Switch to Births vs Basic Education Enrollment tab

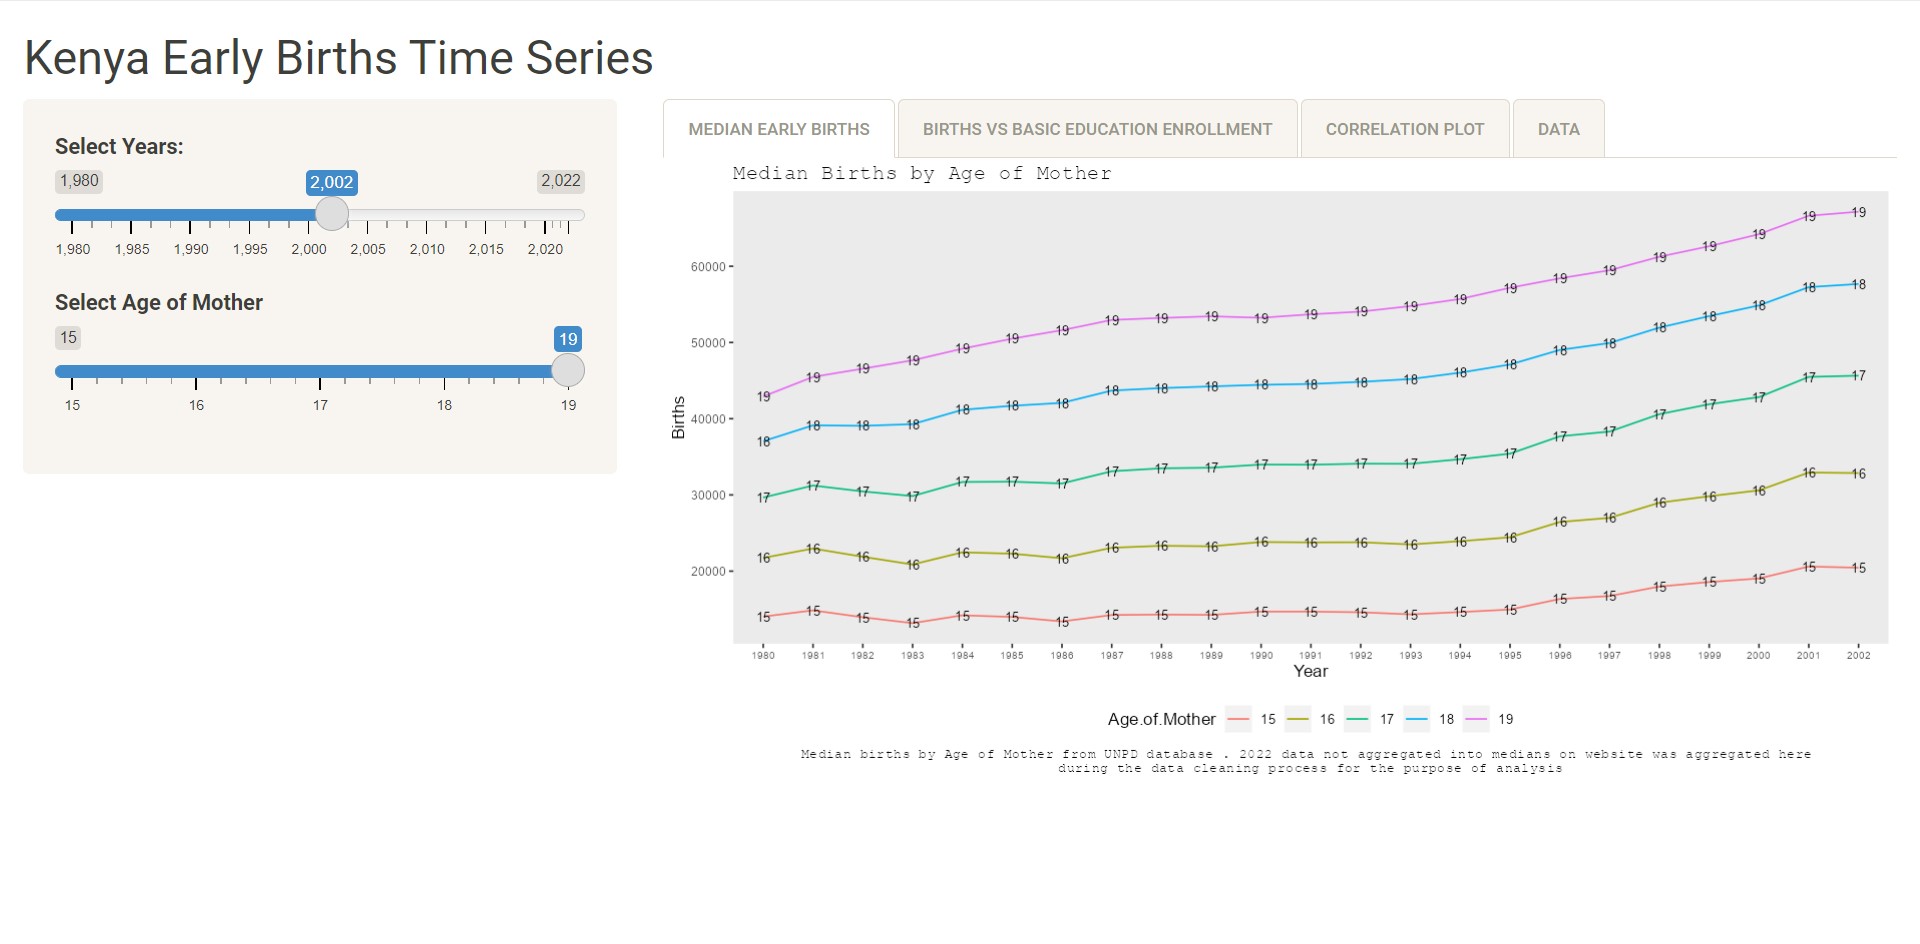(1097, 129)
